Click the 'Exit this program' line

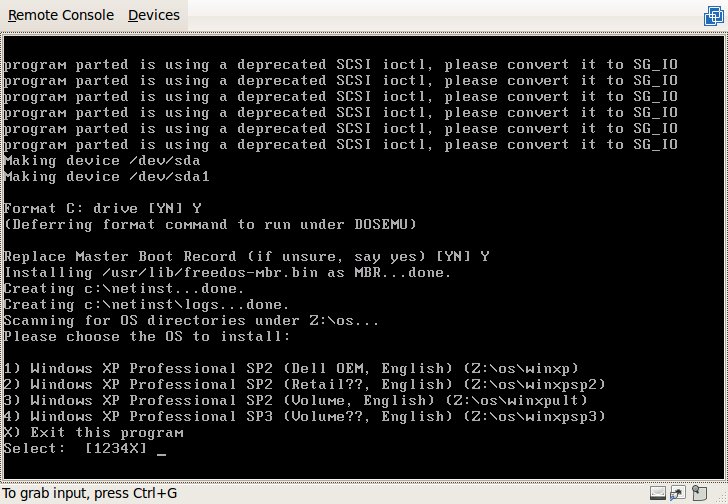pos(94,432)
